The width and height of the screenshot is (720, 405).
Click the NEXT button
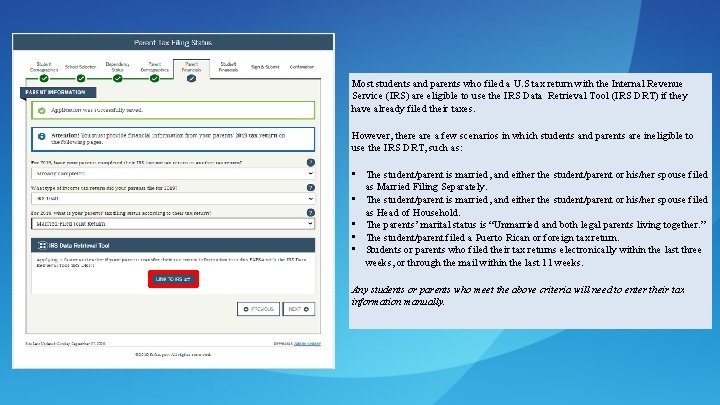[x=299, y=309]
